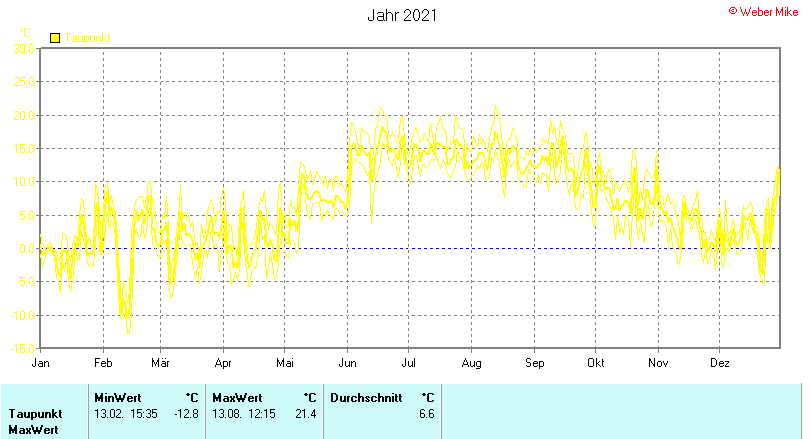Click the Nov month label
This screenshot has width=810, height=439.
(658, 363)
